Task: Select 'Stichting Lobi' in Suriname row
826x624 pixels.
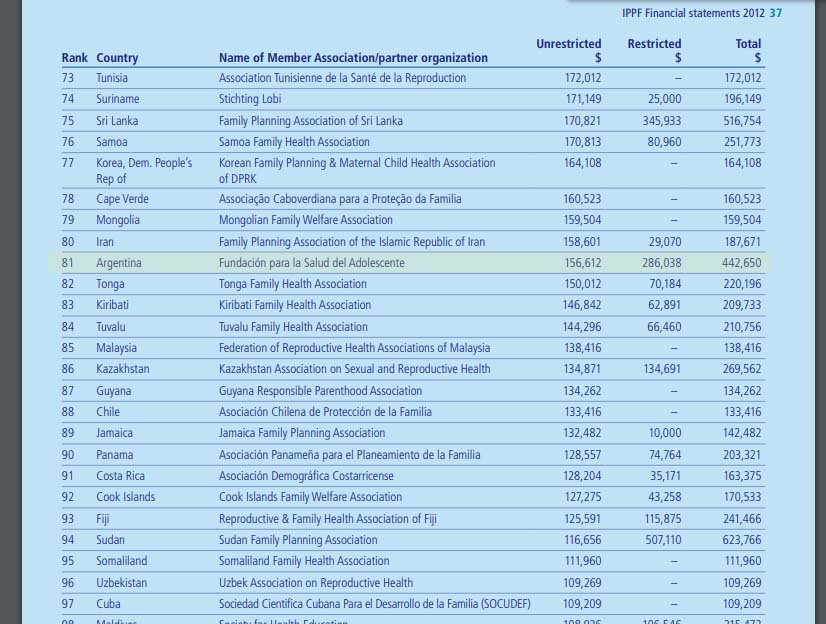Action: click(x=250, y=99)
